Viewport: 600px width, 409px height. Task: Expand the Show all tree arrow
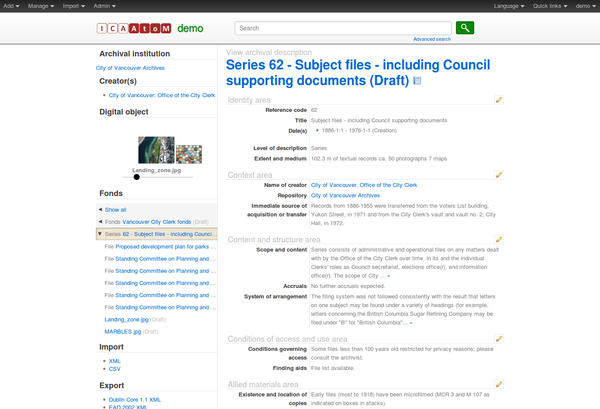99,209
